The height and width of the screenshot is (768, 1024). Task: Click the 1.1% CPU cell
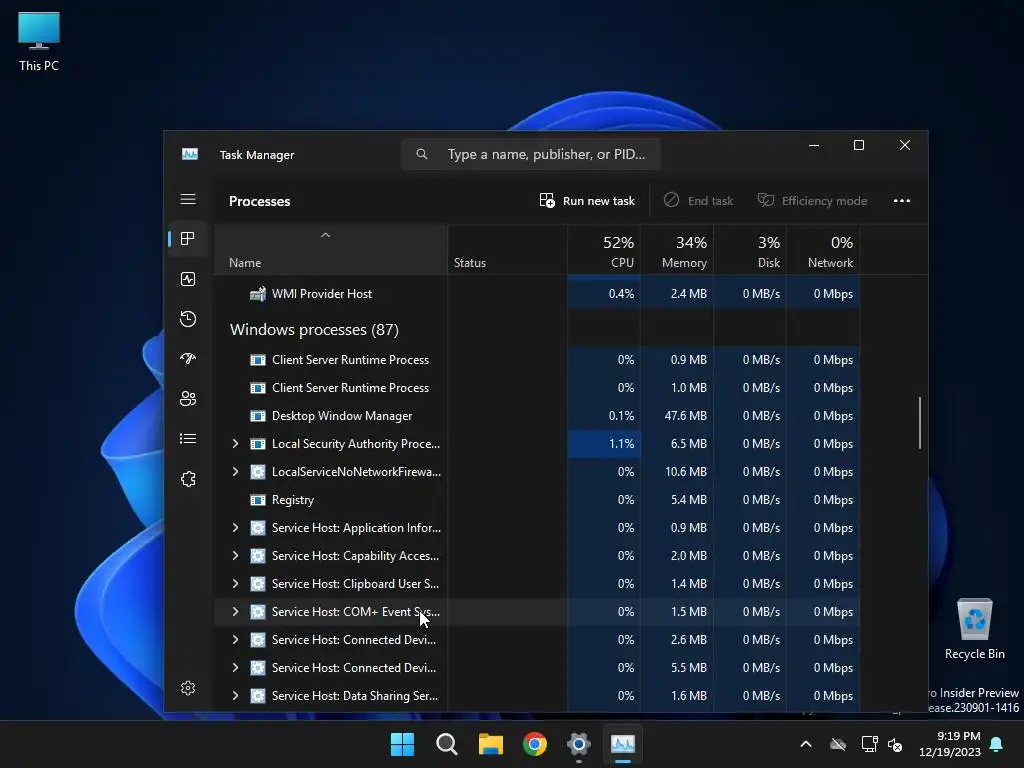pyautogui.click(x=604, y=444)
